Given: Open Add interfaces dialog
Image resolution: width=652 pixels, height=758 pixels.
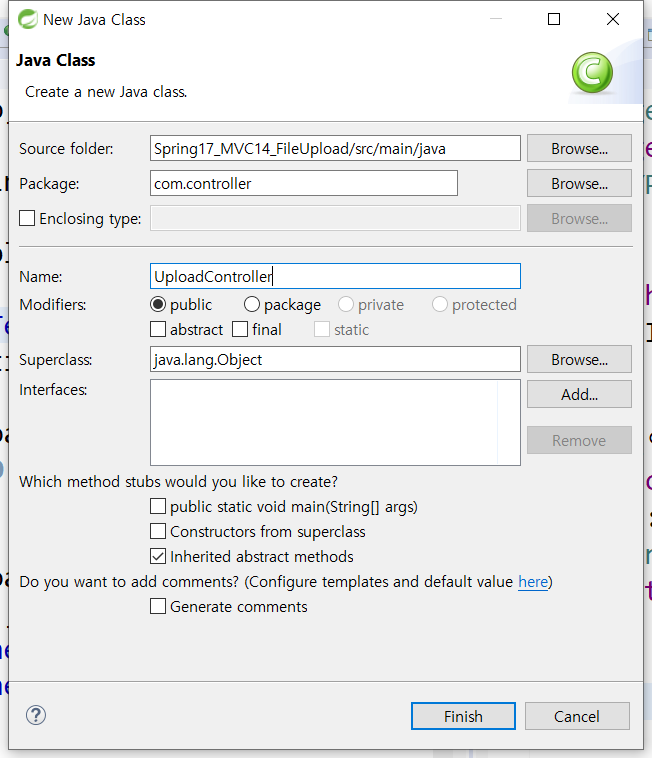Looking at the screenshot, I should 579,394.
